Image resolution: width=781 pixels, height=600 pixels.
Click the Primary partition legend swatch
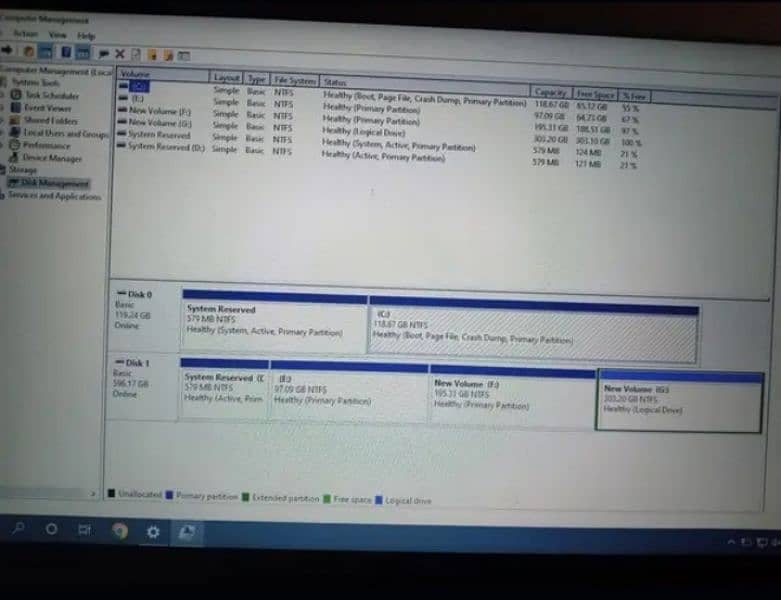pyautogui.click(x=169, y=495)
